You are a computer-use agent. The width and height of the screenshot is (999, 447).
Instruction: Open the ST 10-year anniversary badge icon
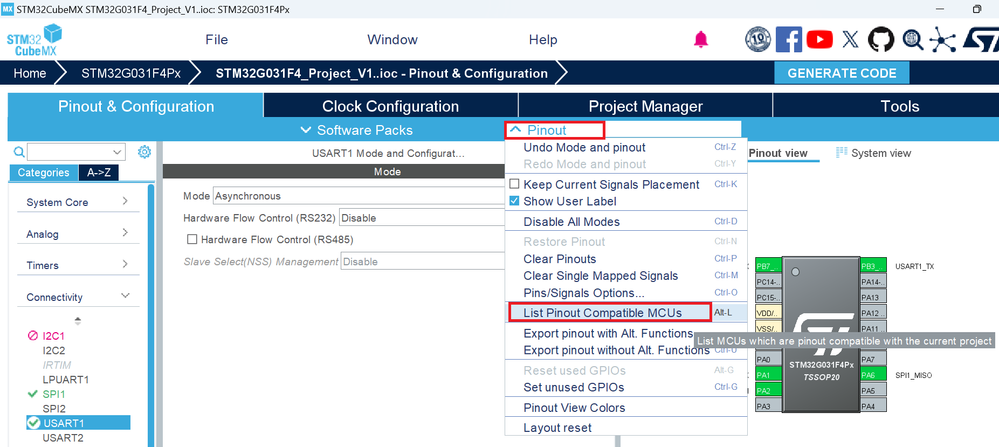coord(757,39)
